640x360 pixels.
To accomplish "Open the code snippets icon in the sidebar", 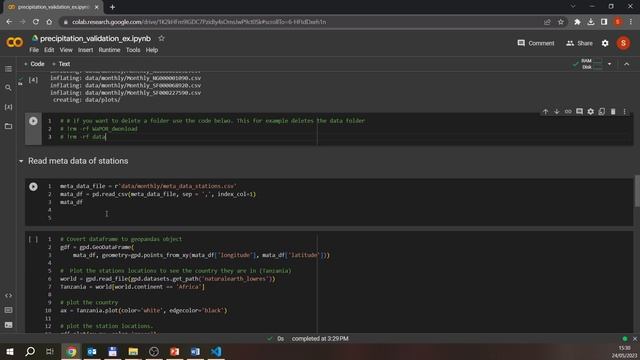I will pos(8,296).
